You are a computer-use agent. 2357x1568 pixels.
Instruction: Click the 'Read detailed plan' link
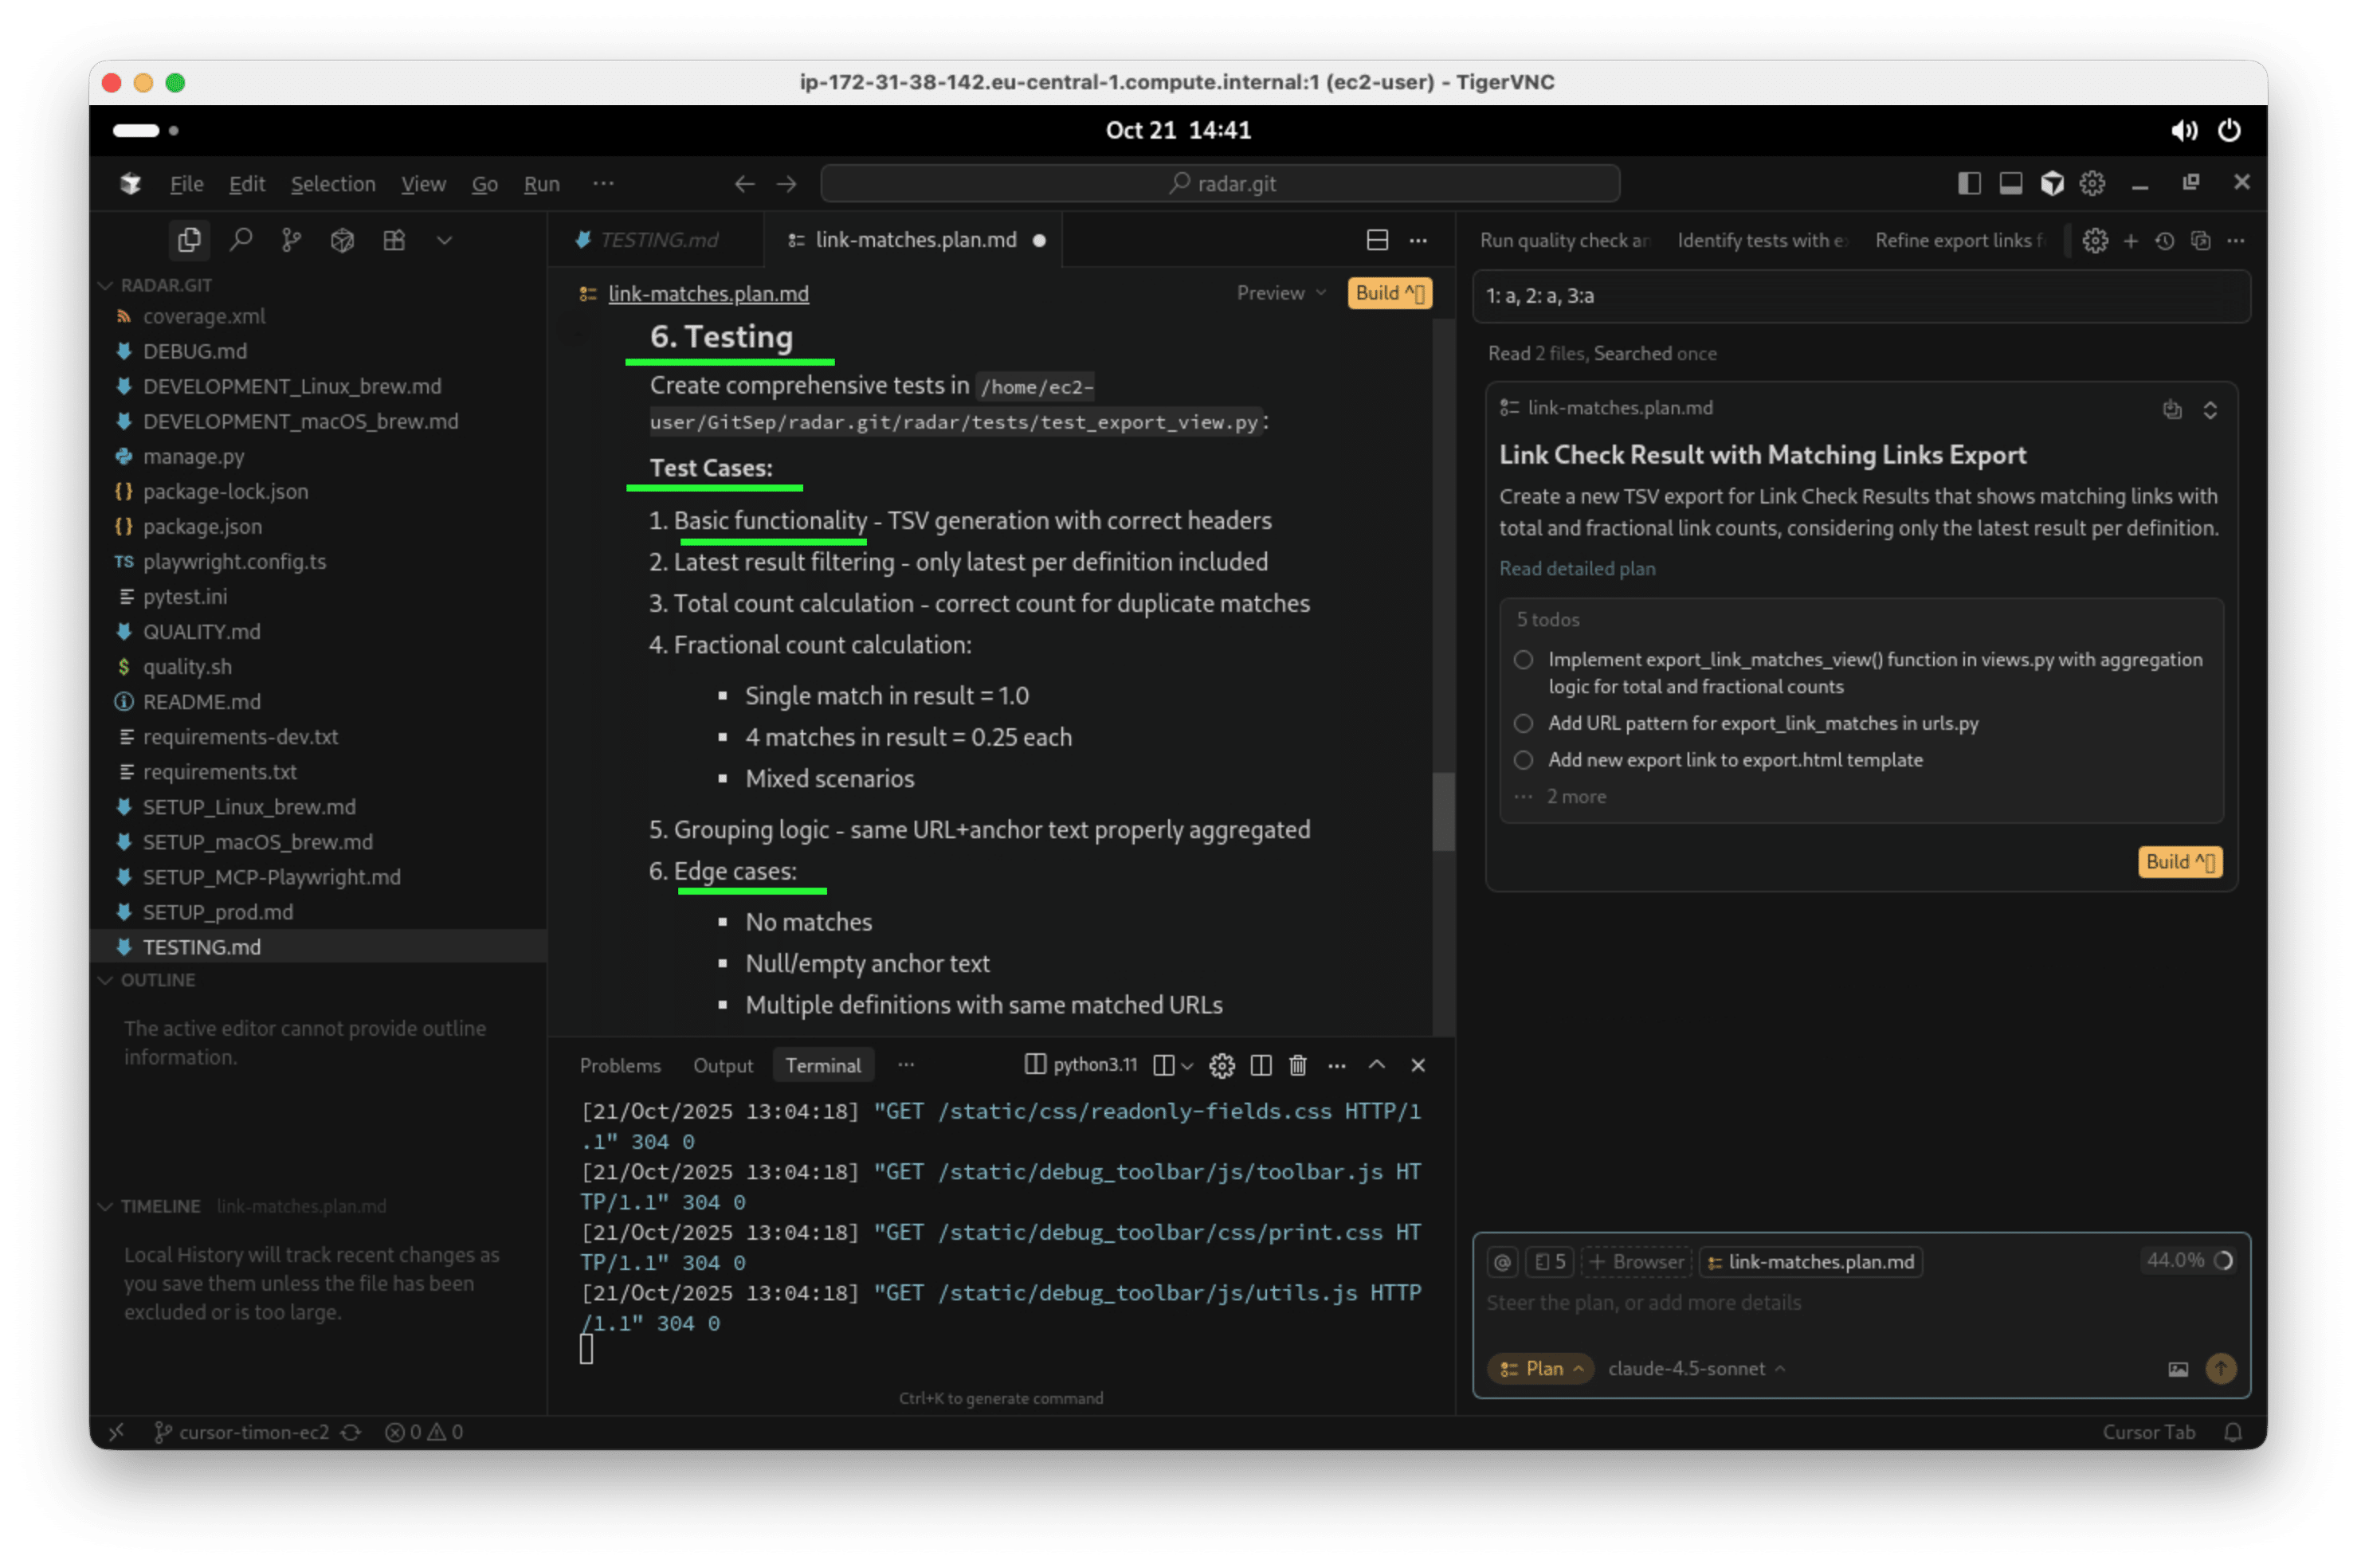tap(1577, 568)
